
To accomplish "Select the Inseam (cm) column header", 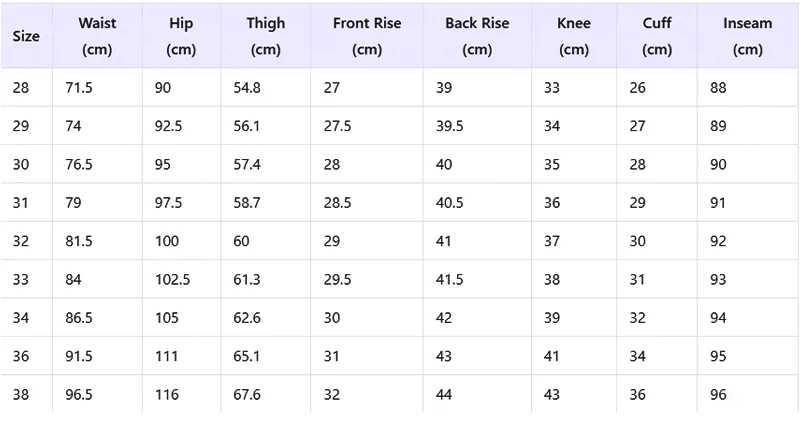I will [747, 36].
